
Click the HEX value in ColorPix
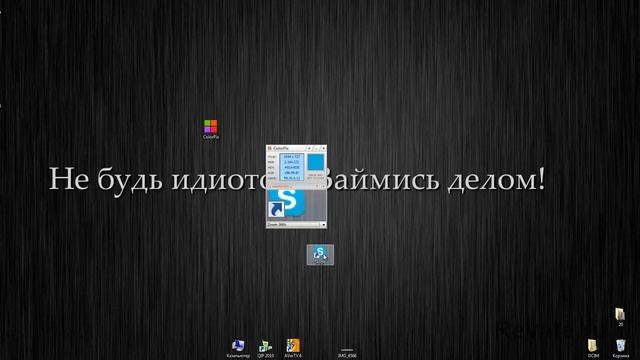coord(292,167)
